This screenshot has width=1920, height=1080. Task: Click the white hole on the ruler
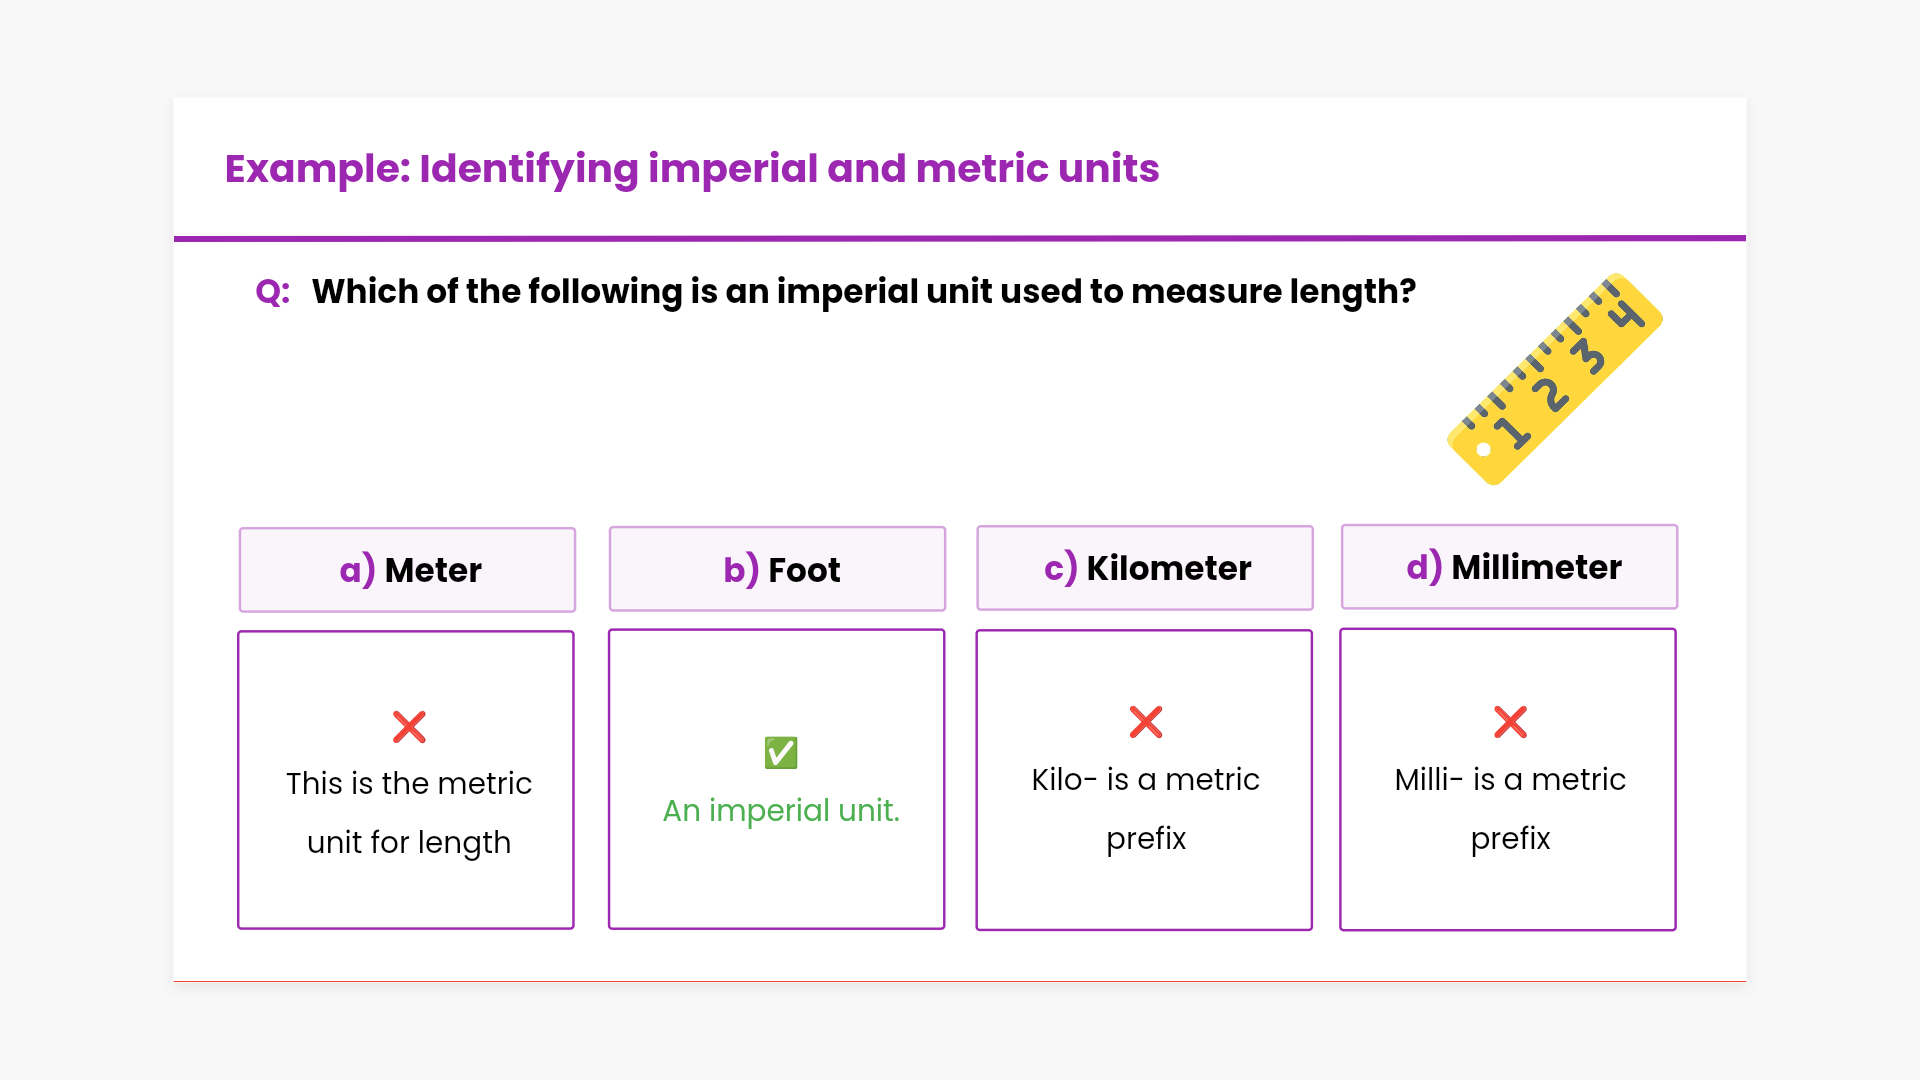click(1484, 450)
